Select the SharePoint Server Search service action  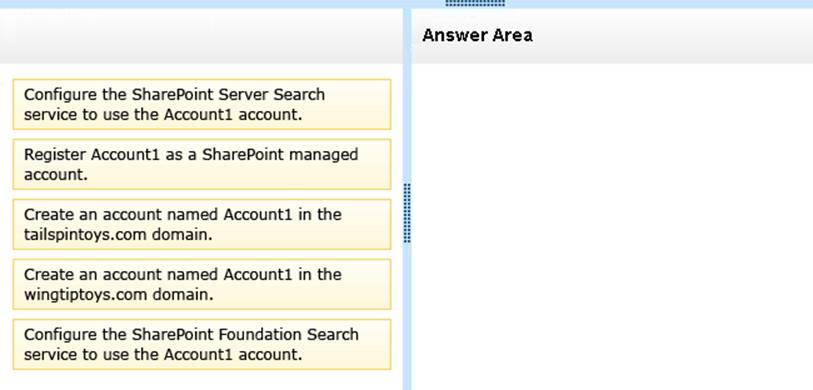202,104
